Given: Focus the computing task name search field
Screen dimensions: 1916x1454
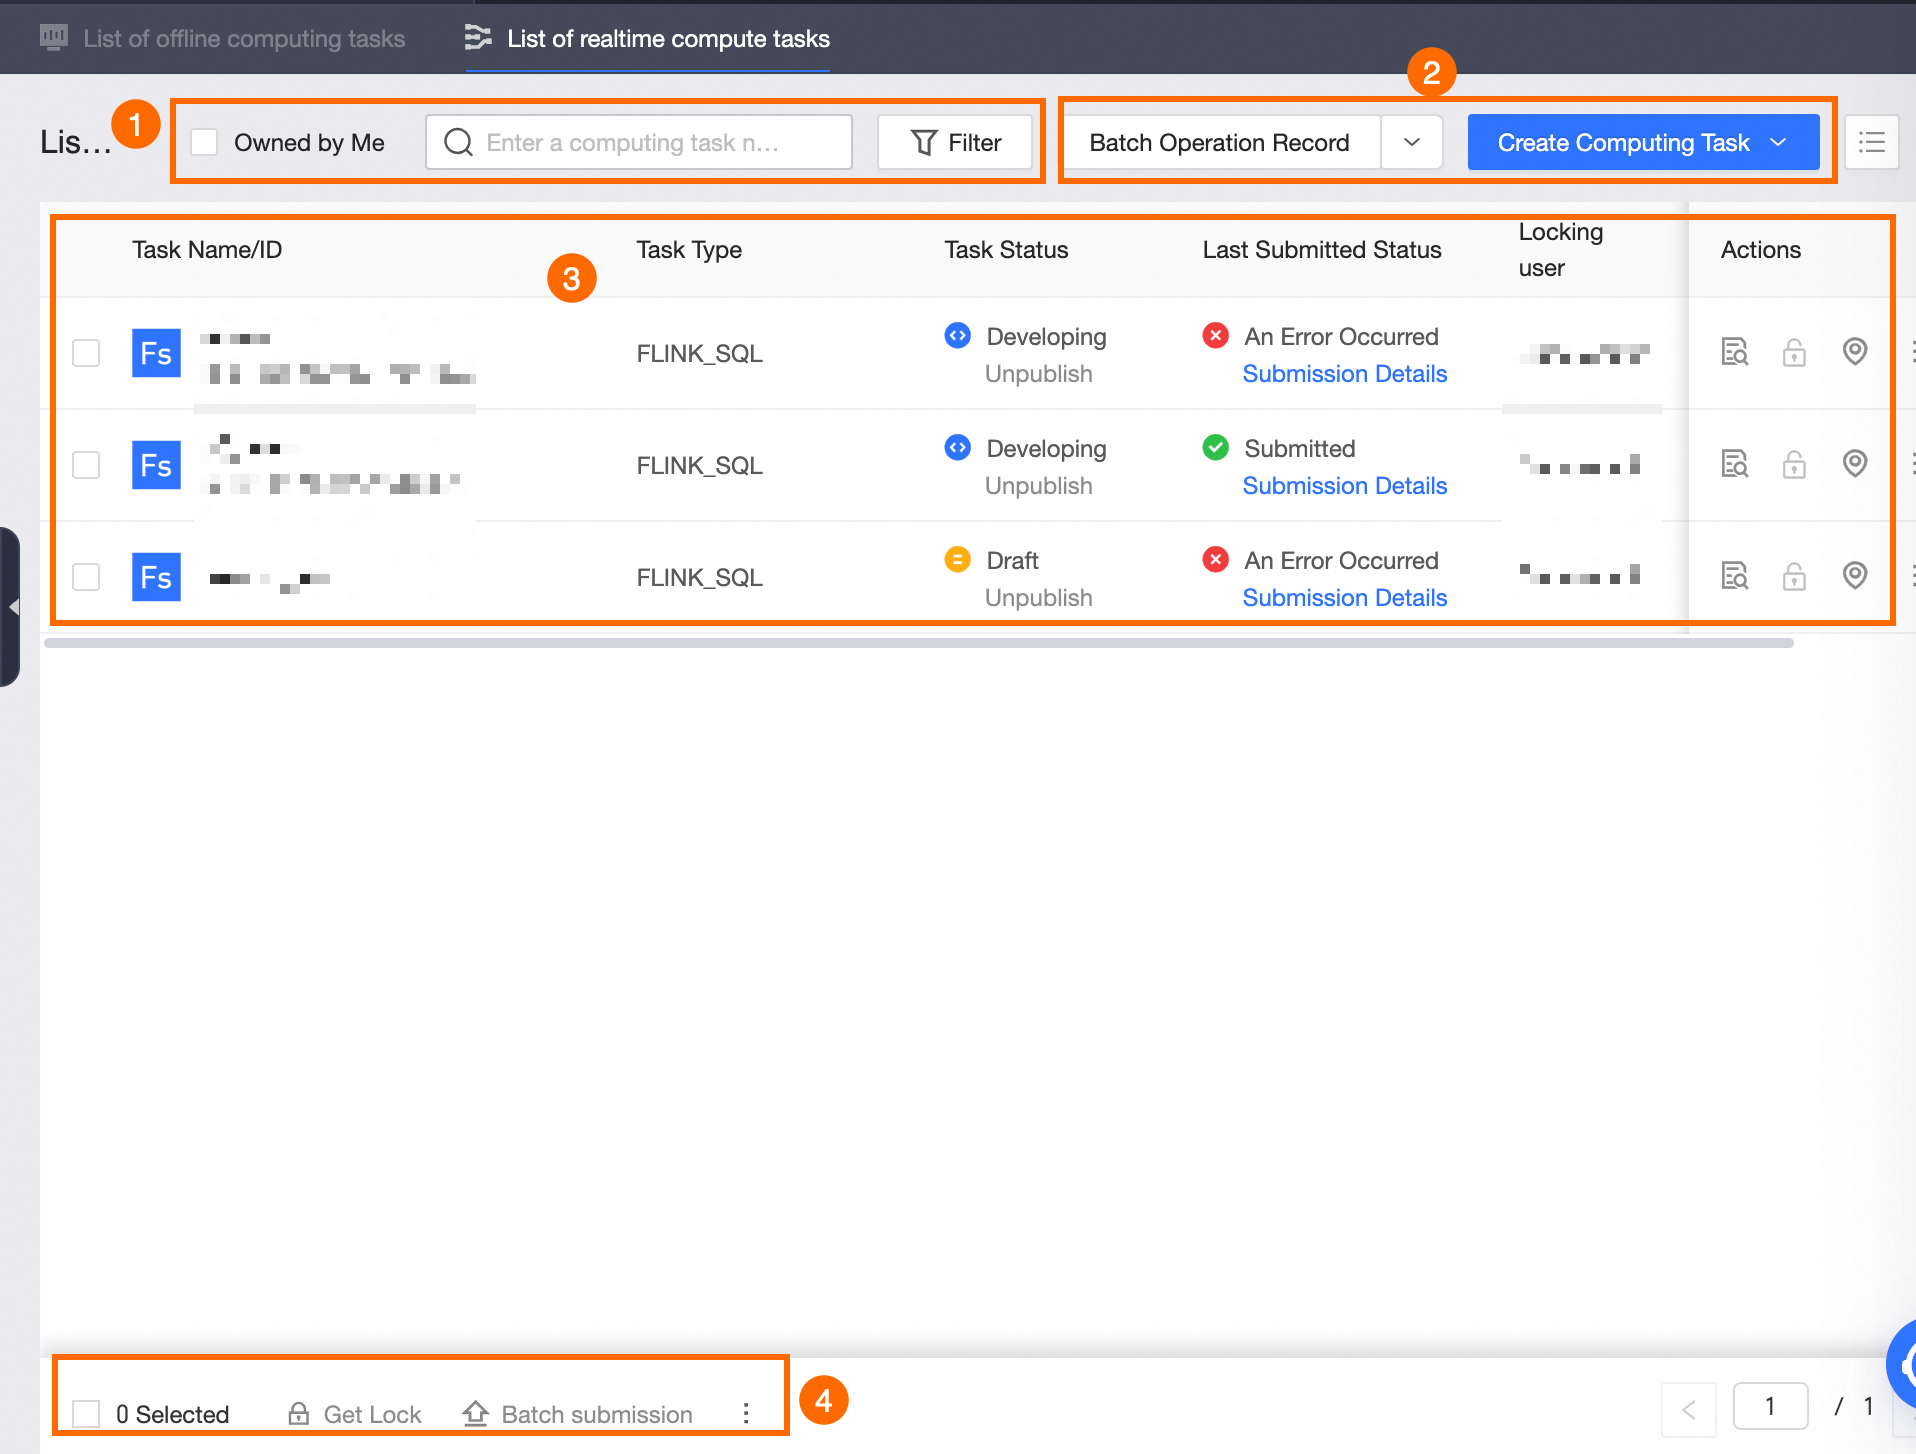Looking at the screenshot, I should pyautogui.click(x=639, y=142).
